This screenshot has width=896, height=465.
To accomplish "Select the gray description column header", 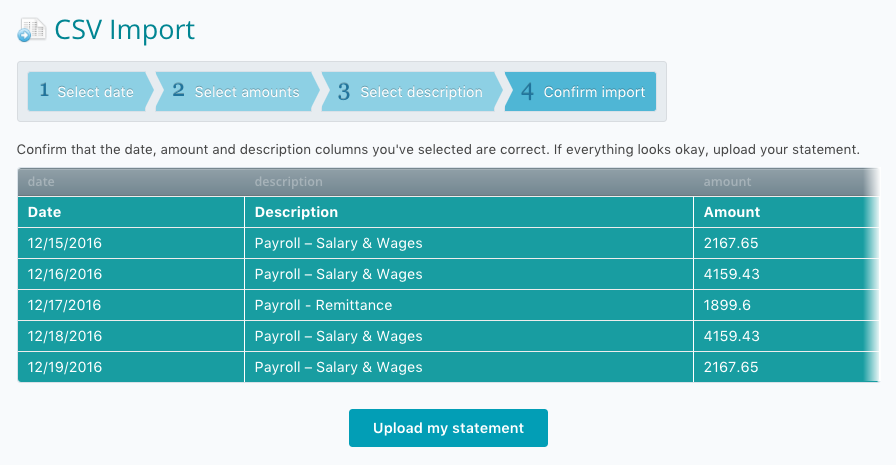I will [x=469, y=182].
